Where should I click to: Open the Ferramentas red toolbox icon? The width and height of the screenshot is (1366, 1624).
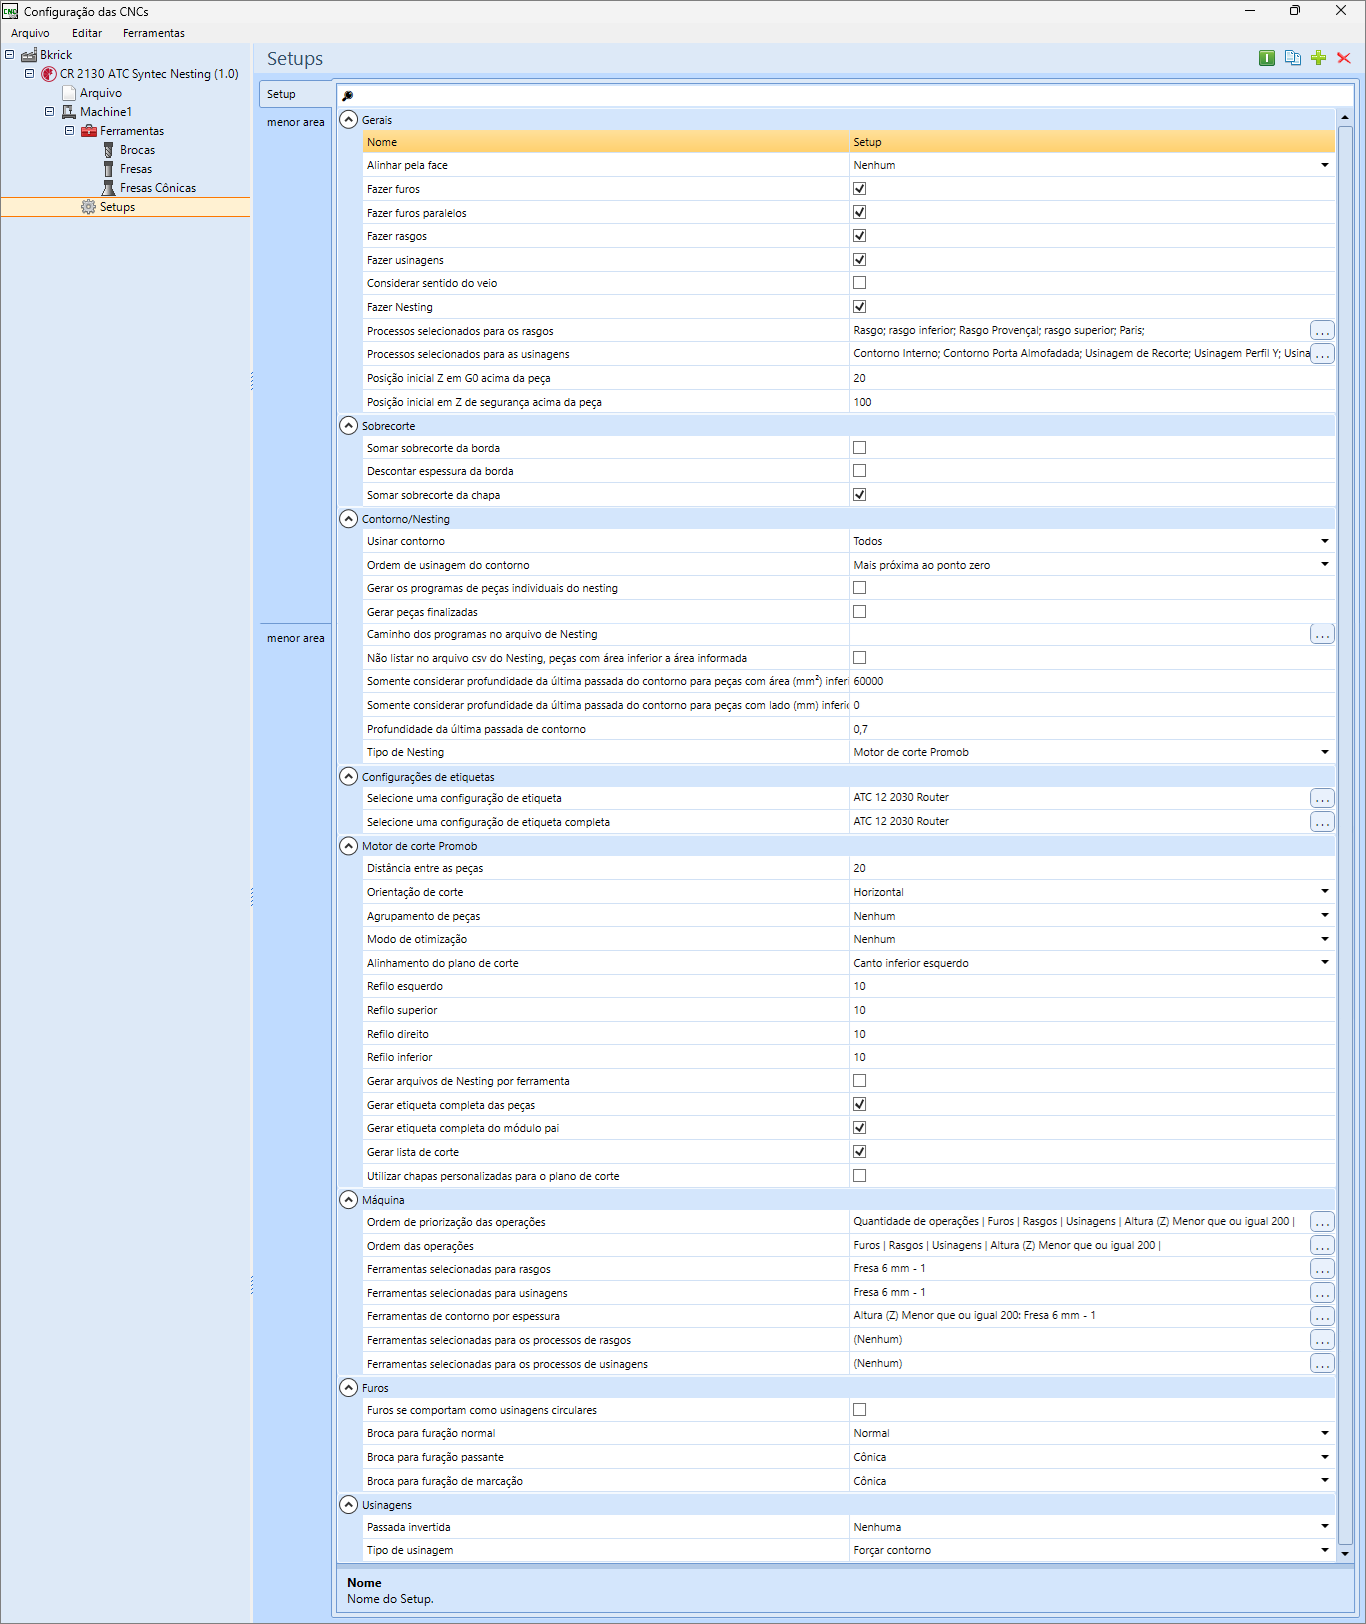pos(89,131)
